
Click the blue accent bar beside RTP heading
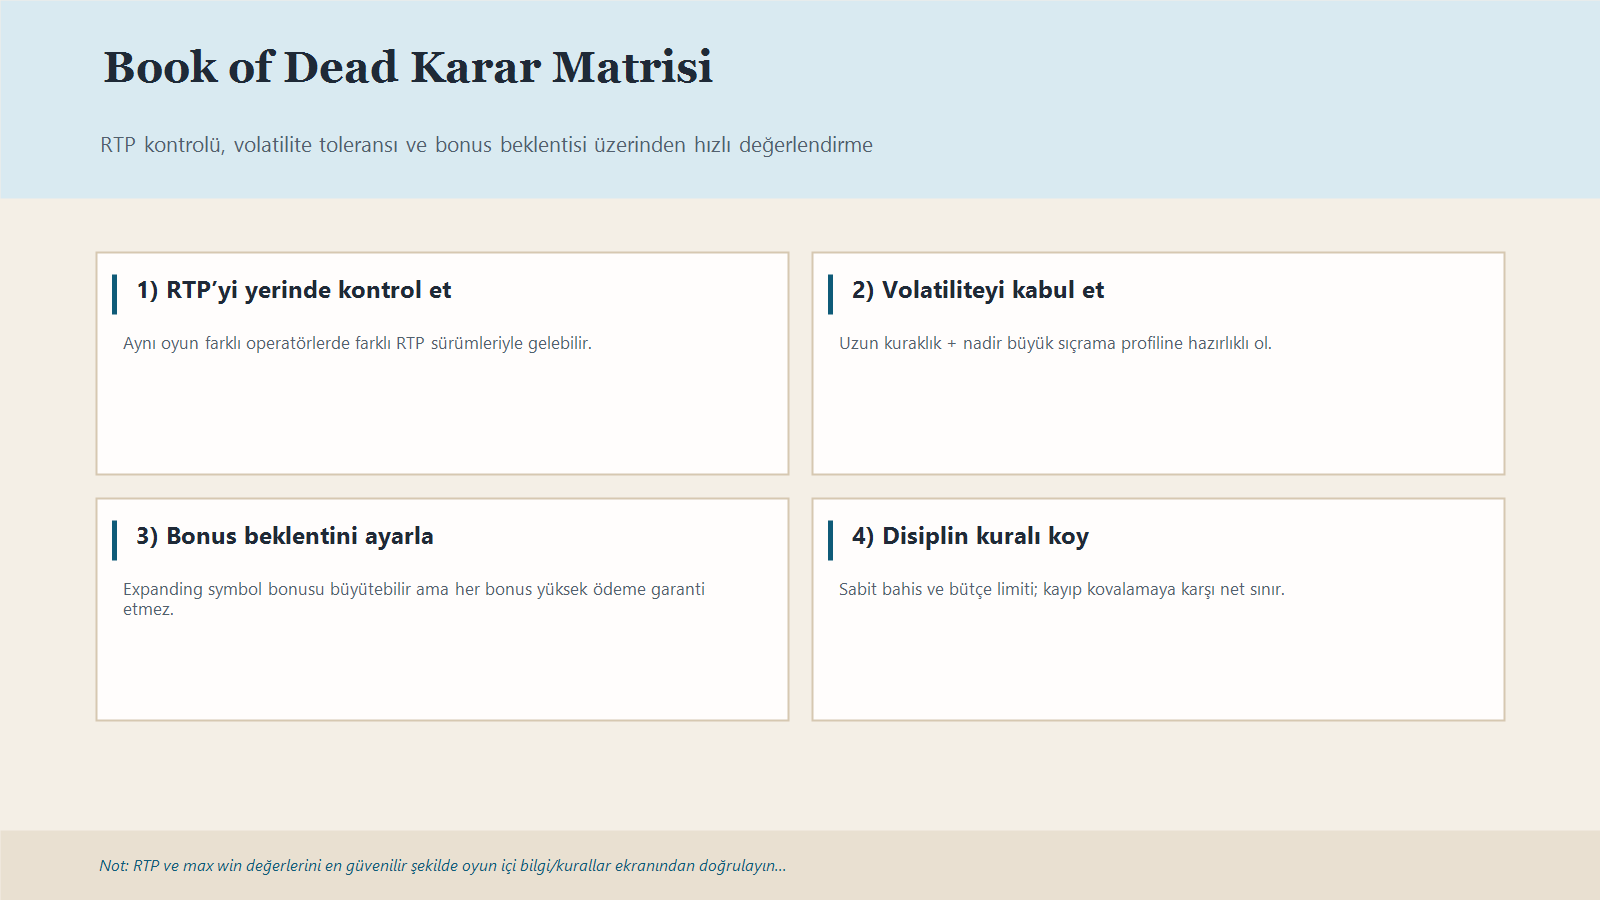coord(115,294)
